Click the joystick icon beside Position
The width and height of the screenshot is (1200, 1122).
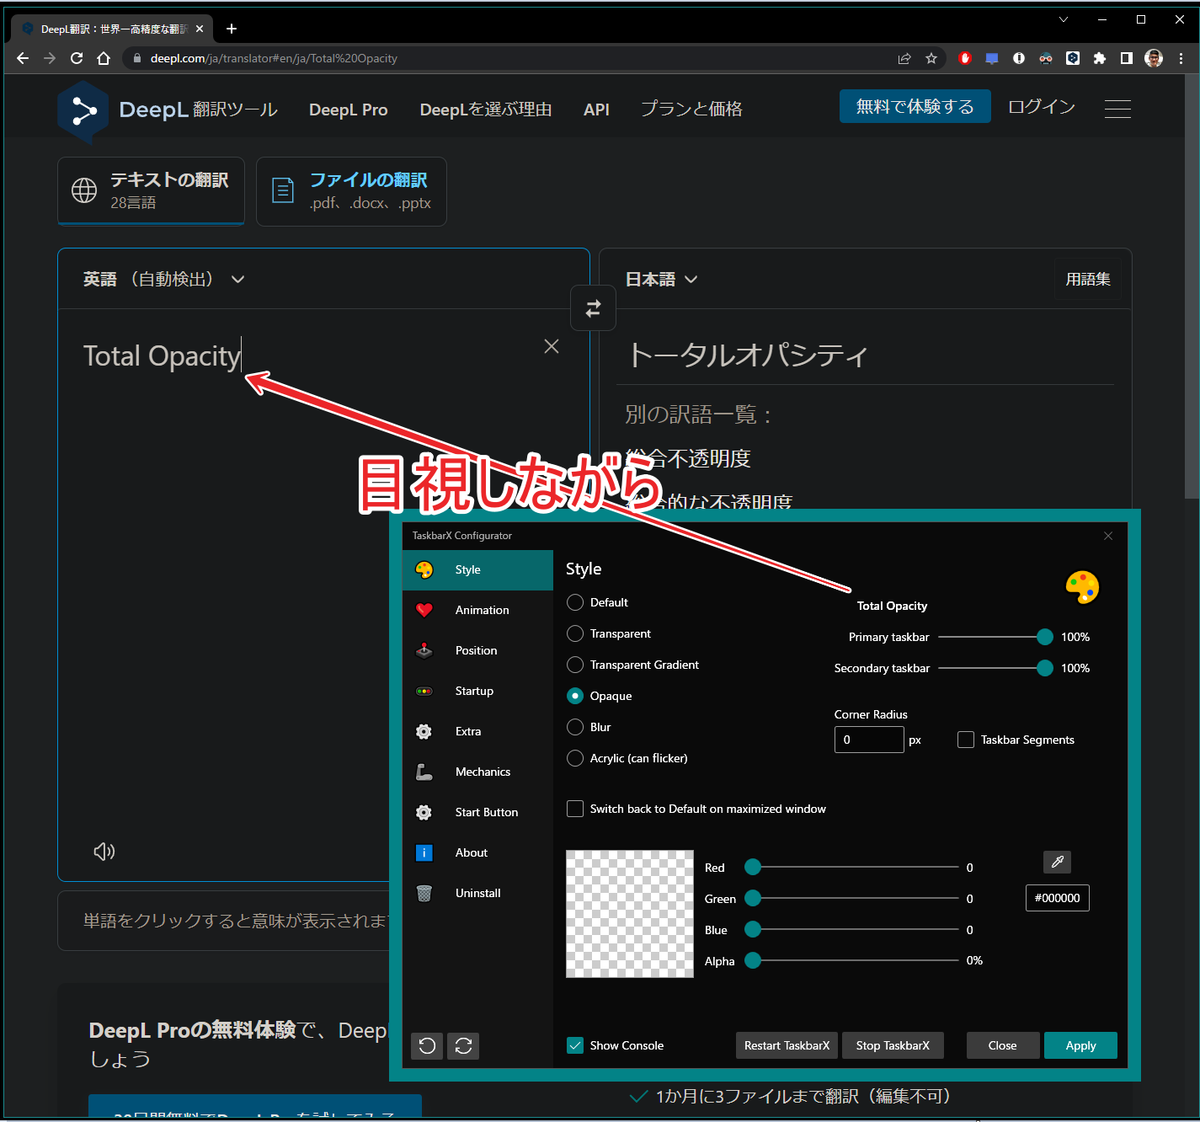tap(424, 651)
